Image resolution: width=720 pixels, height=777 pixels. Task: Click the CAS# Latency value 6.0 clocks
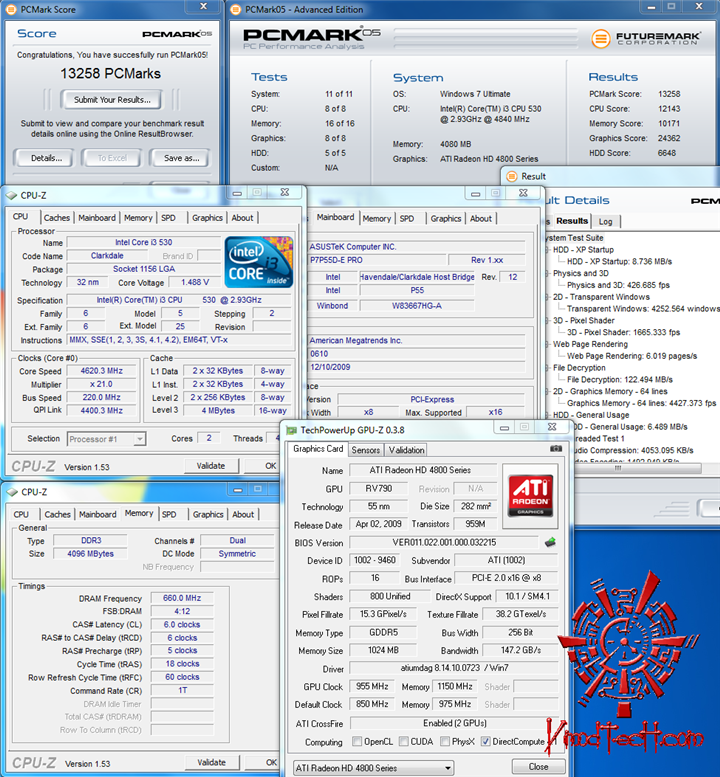pyautogui.click(x=182, y=625)
